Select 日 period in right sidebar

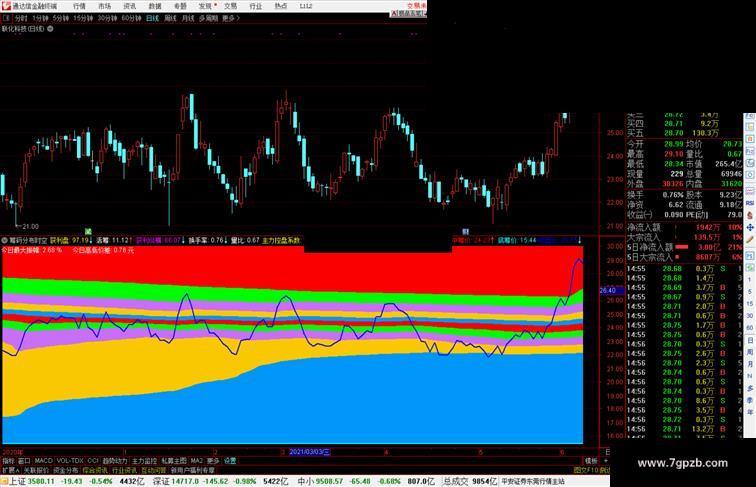click(x=750, y=340)
